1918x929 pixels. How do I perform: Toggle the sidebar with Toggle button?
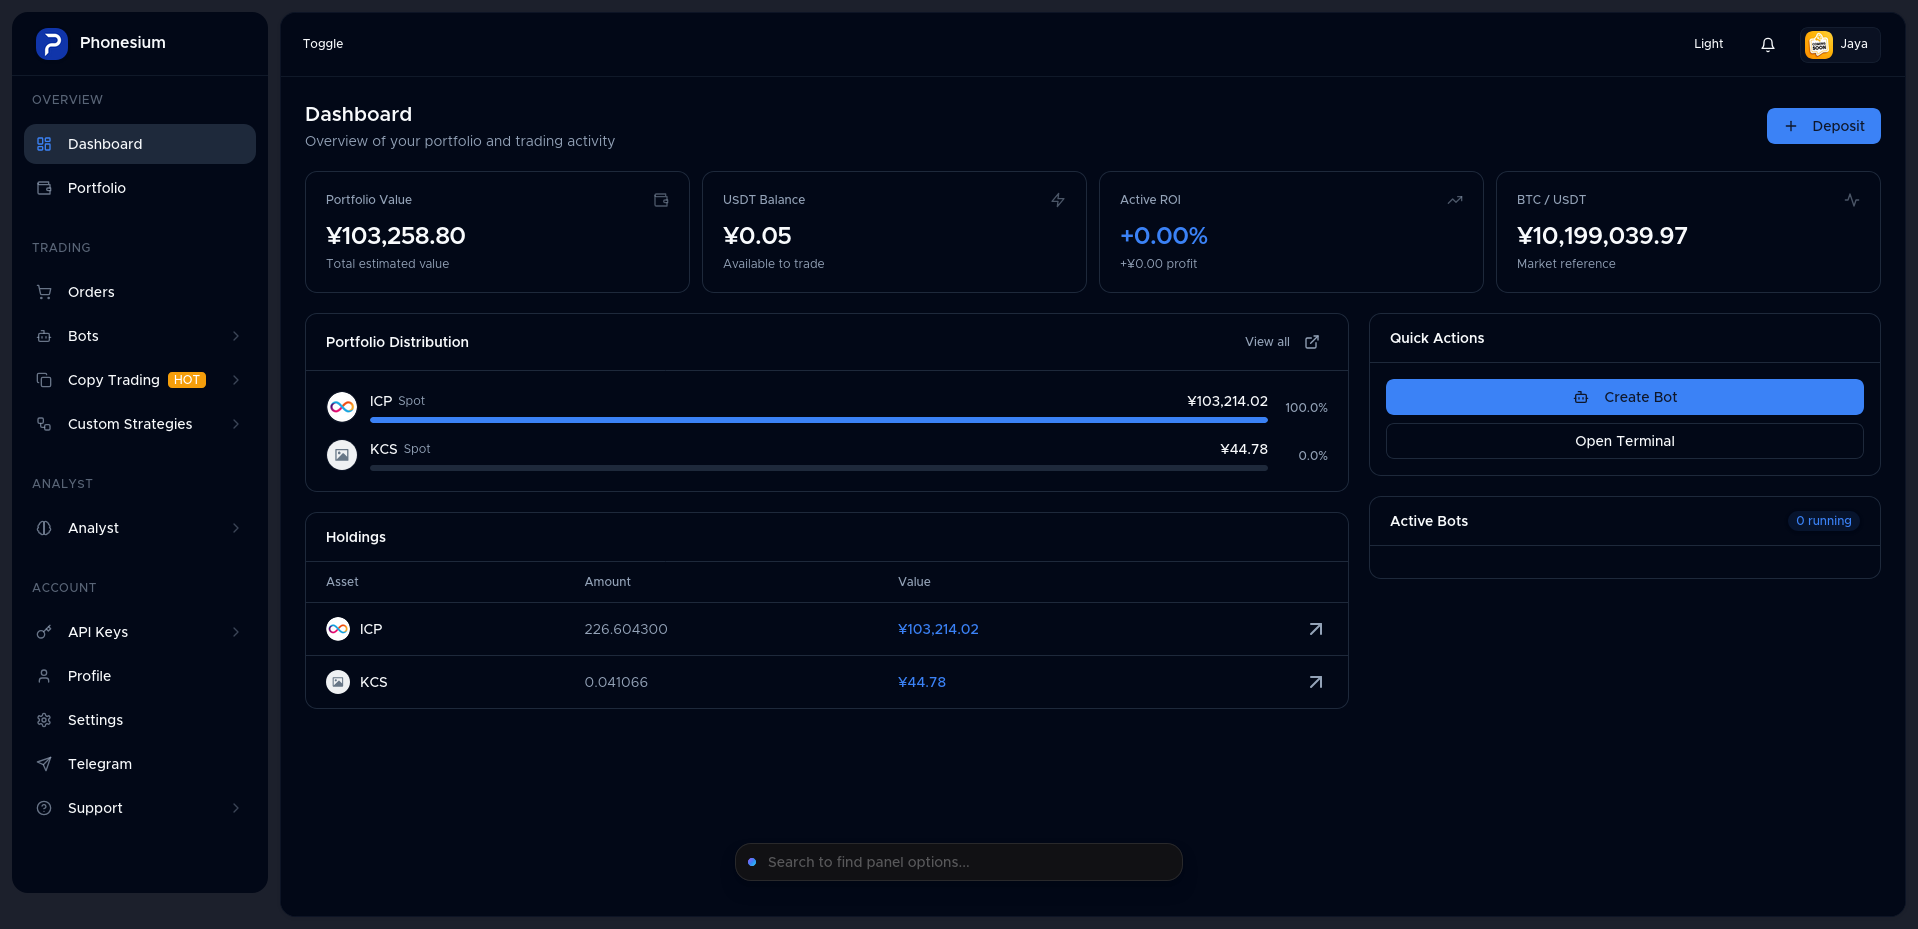[x=323, y=44]
